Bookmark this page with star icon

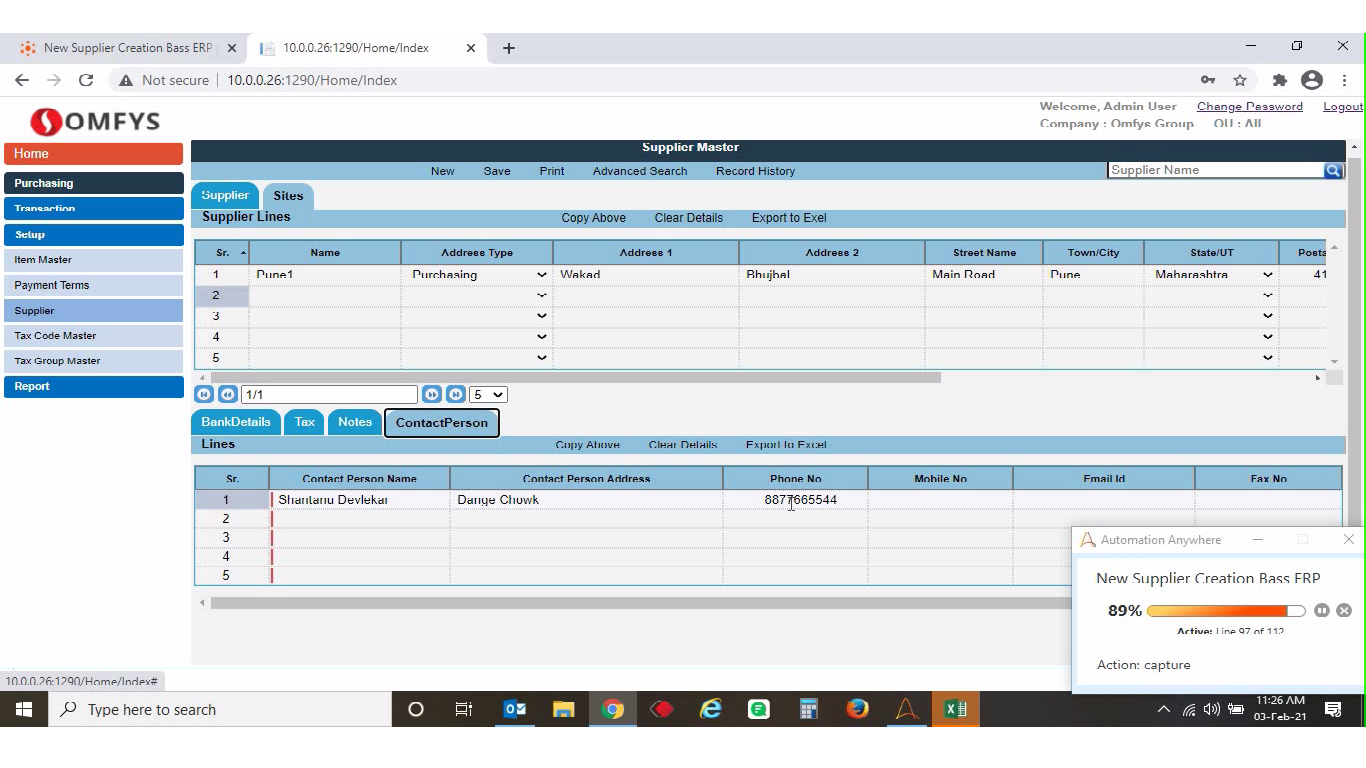[1240, 80]
